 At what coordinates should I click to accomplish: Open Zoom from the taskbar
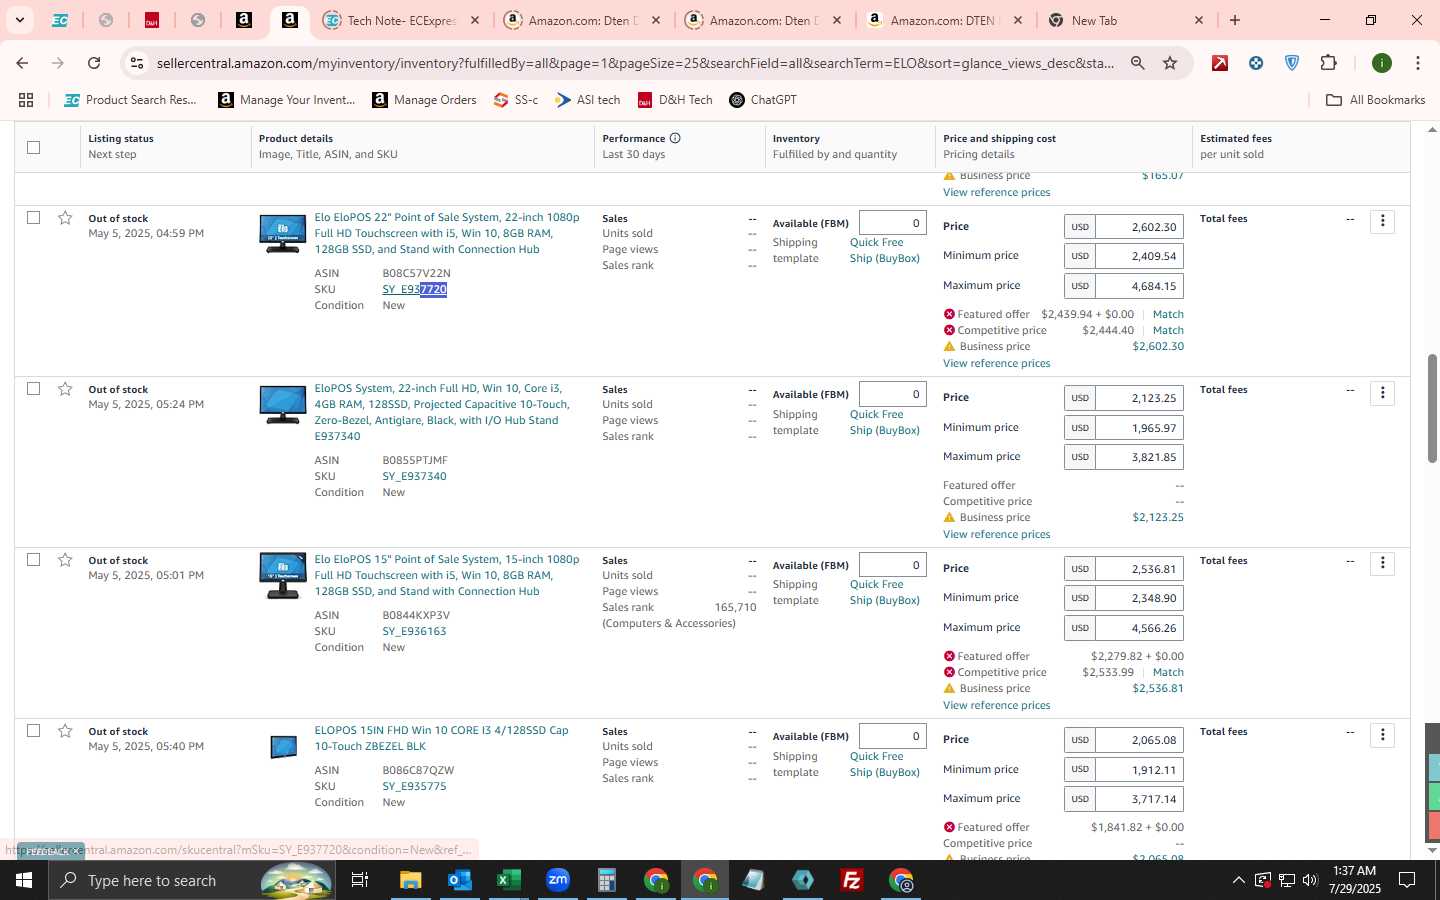tap(557, 880)
